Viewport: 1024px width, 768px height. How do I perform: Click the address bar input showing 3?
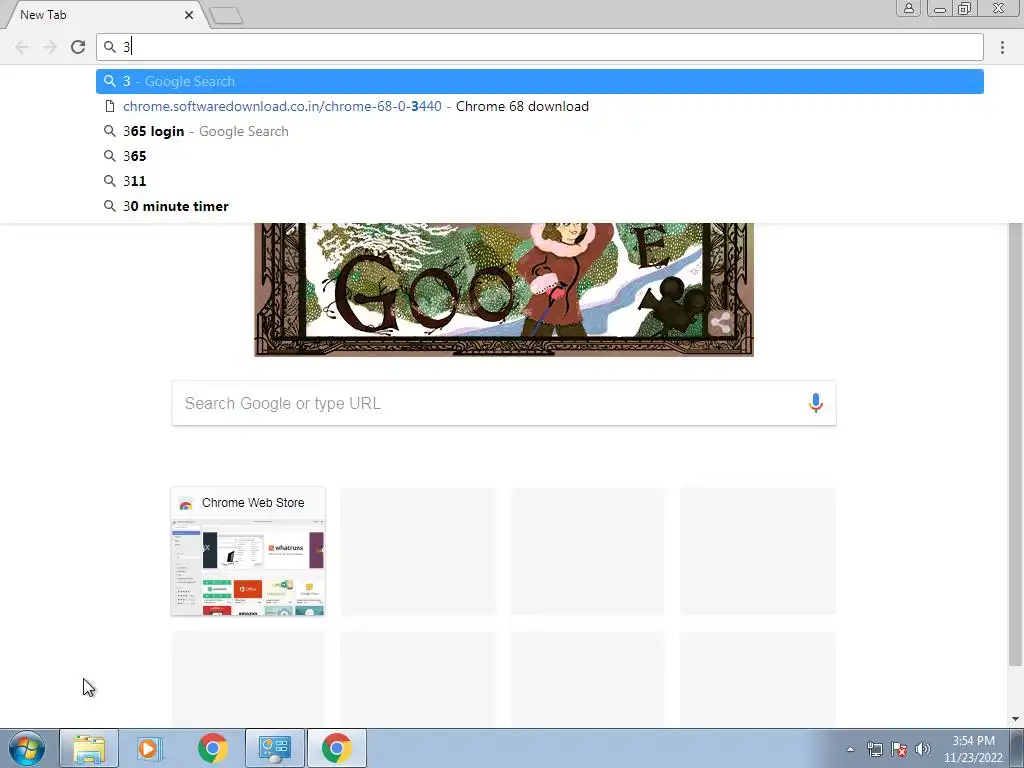pos(539,47)
